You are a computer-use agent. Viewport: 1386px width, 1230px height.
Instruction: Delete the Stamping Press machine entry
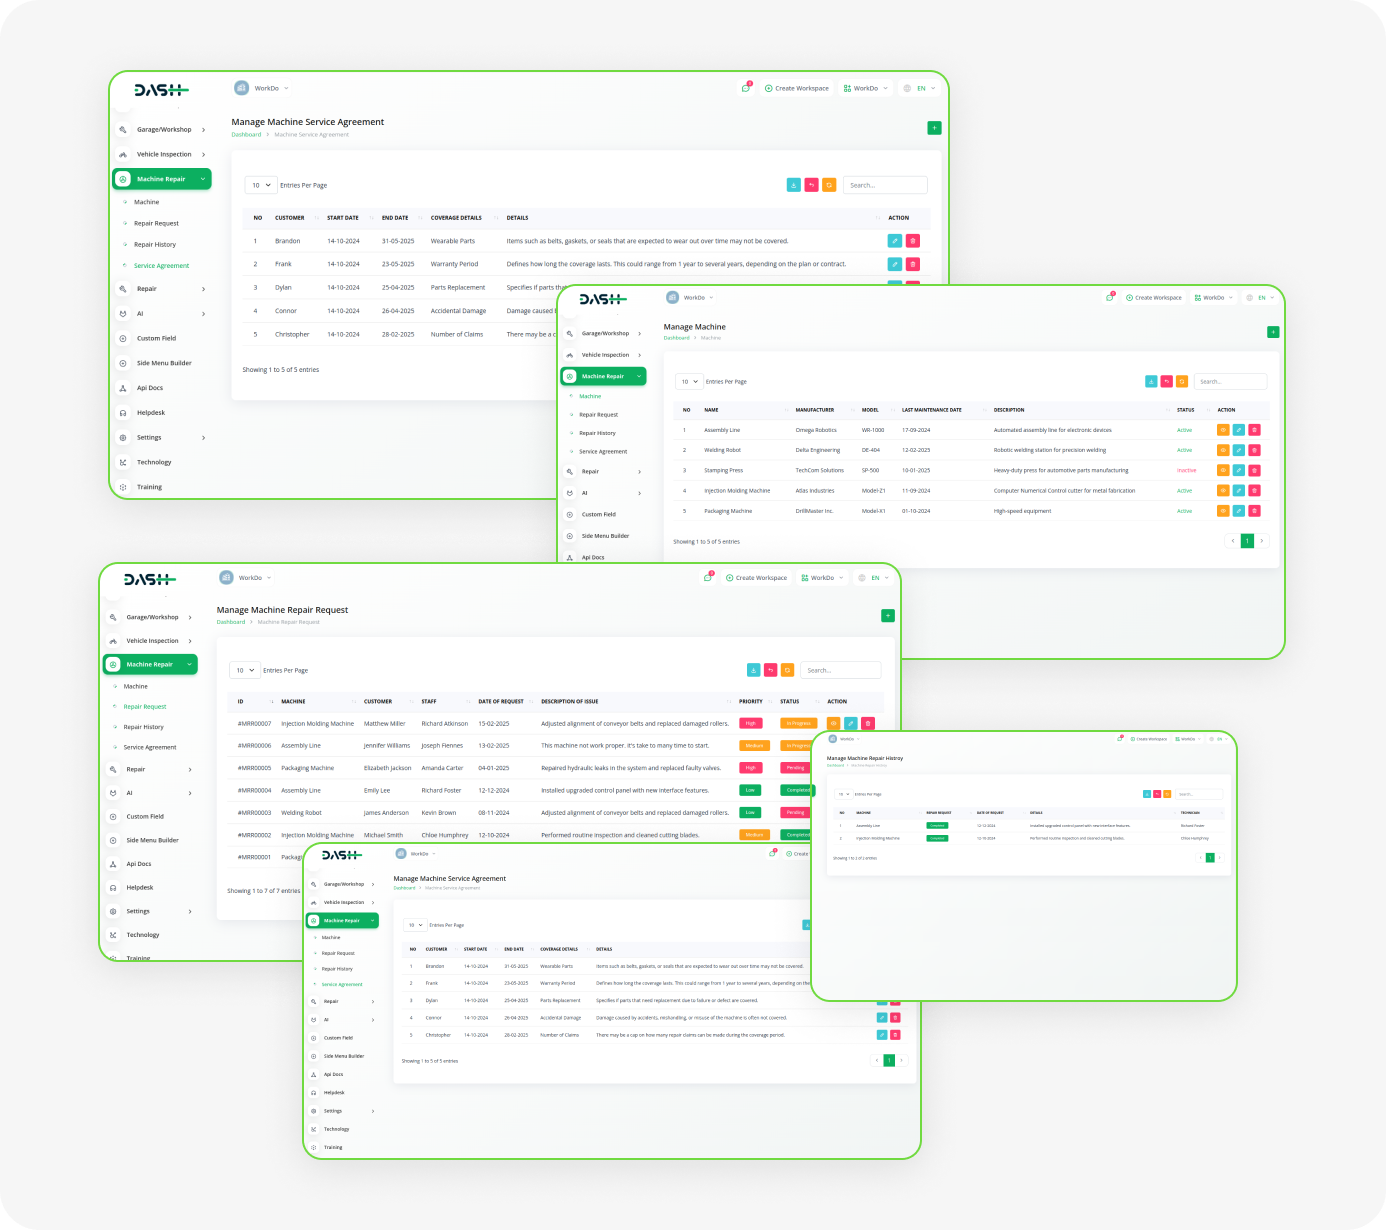click(x=1255, y=470)
